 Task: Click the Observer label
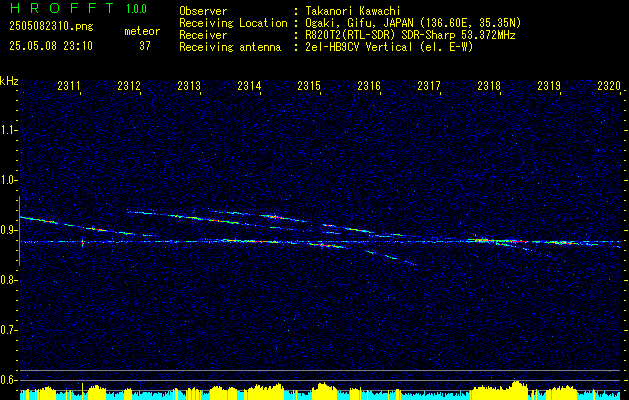coord(203,11)
